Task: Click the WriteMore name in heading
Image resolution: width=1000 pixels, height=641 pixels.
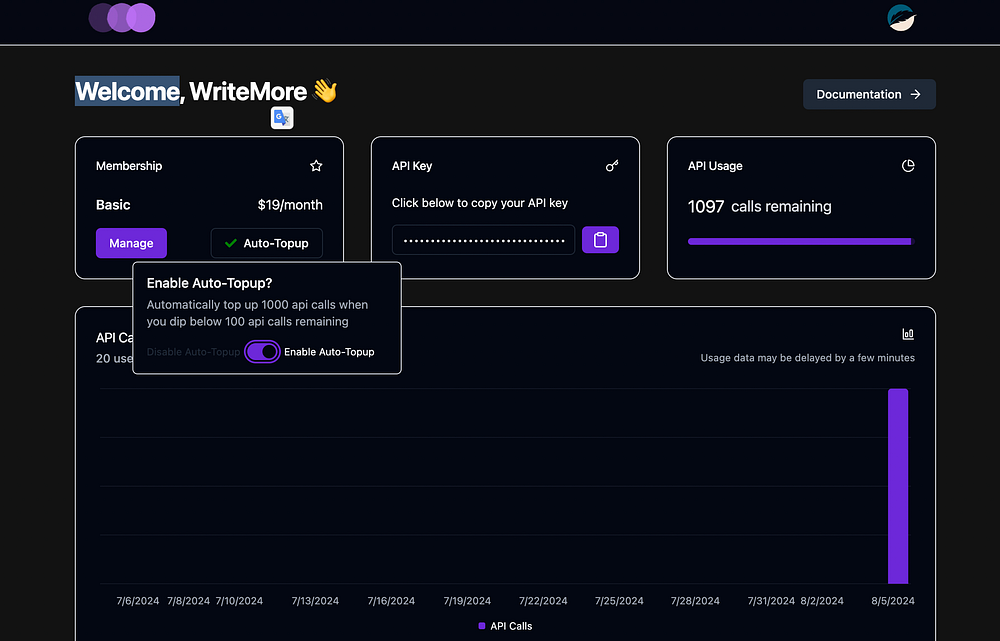Action: tap(248, 91)
